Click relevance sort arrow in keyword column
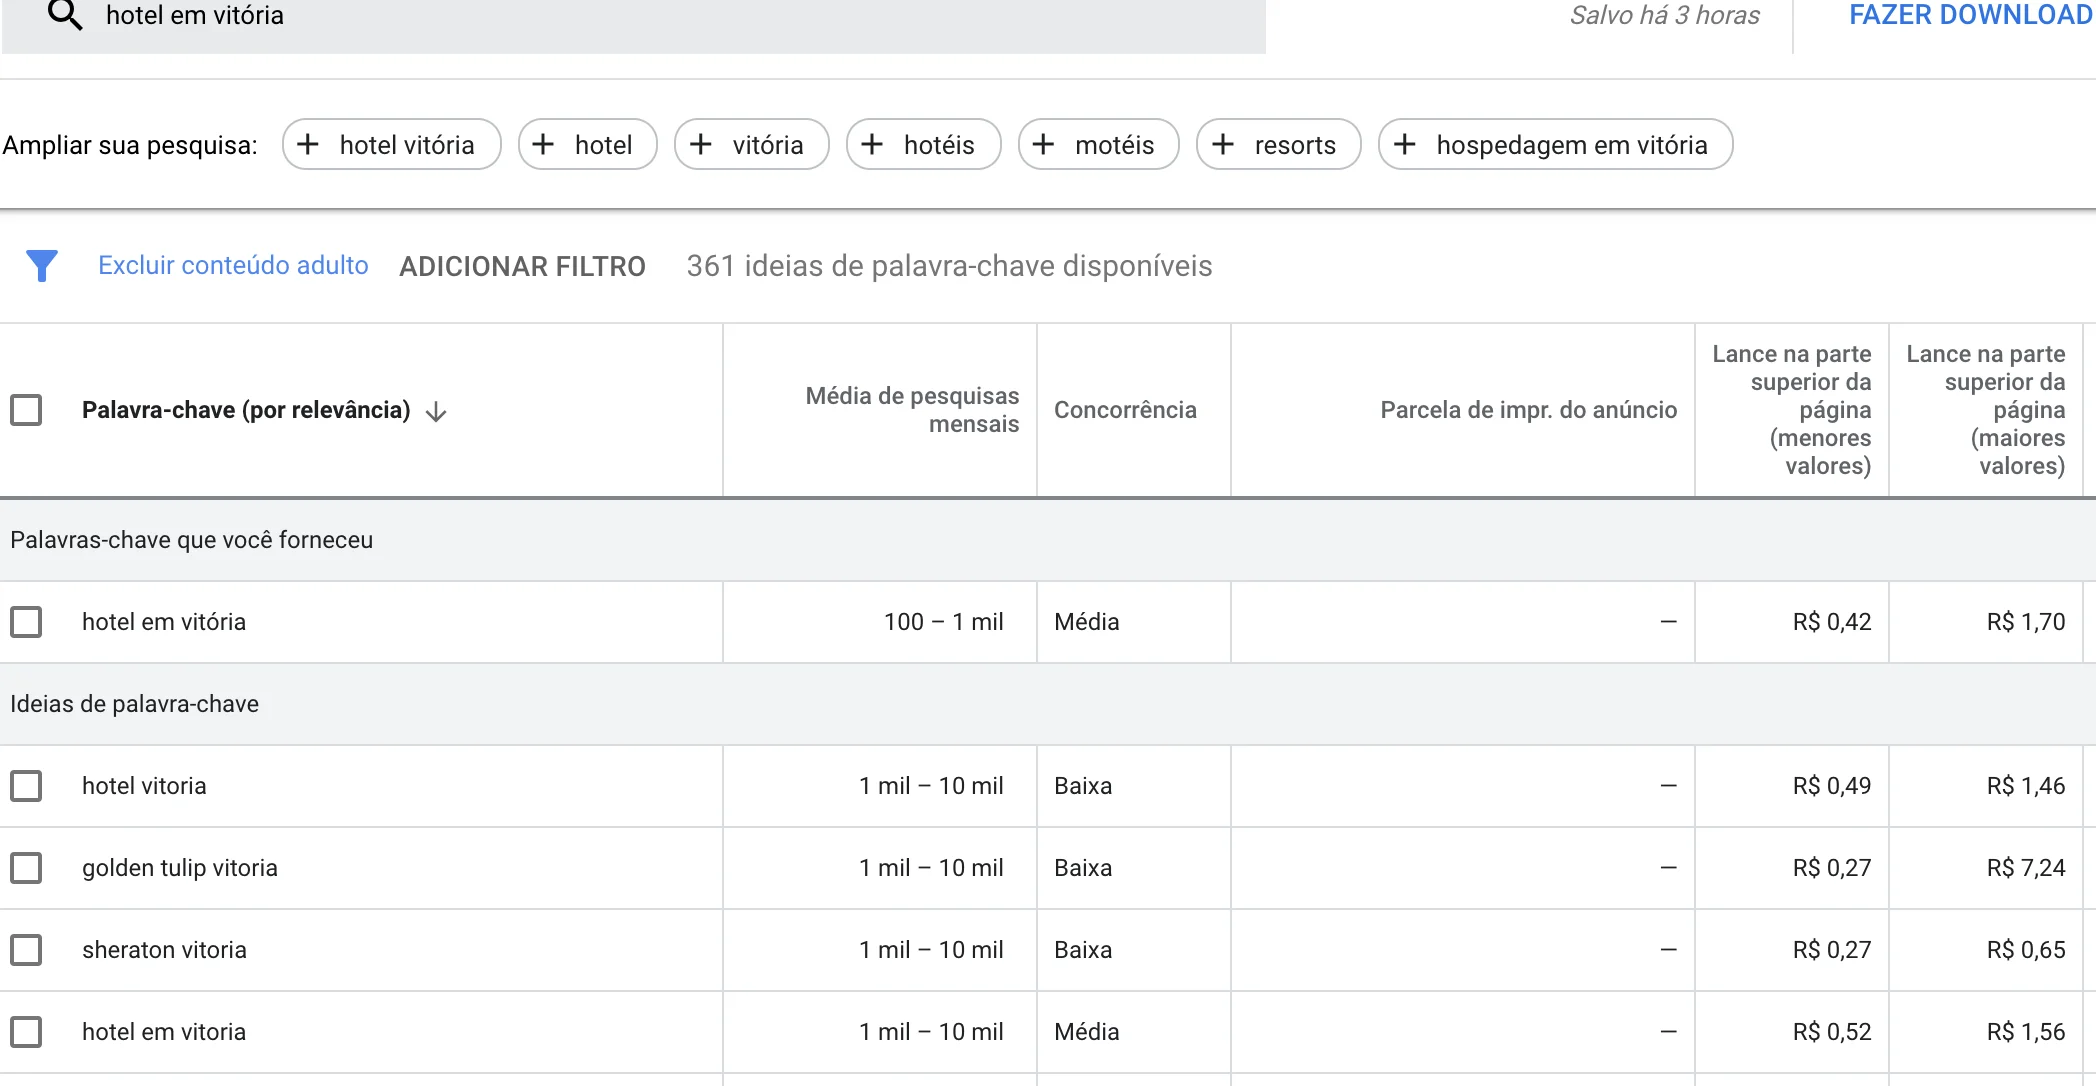Image resolution: width=2096 pixels, height=1086 pixels. tap(436, 411)
